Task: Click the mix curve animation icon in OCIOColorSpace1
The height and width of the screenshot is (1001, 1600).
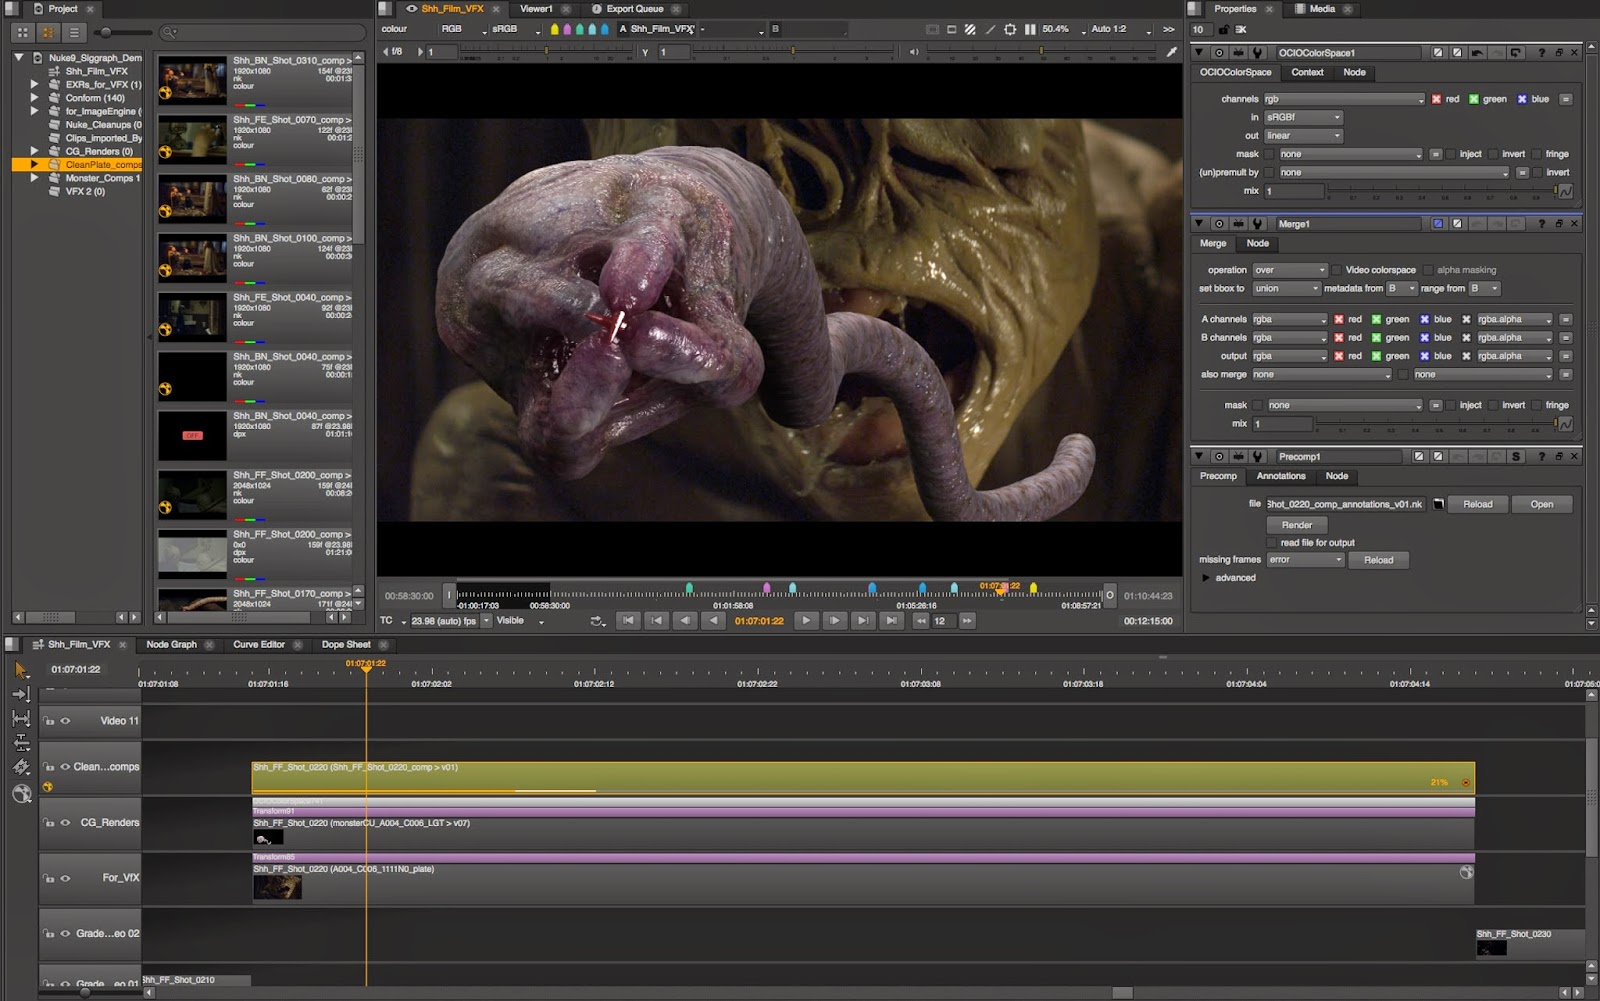Action: coord(1565,191)
